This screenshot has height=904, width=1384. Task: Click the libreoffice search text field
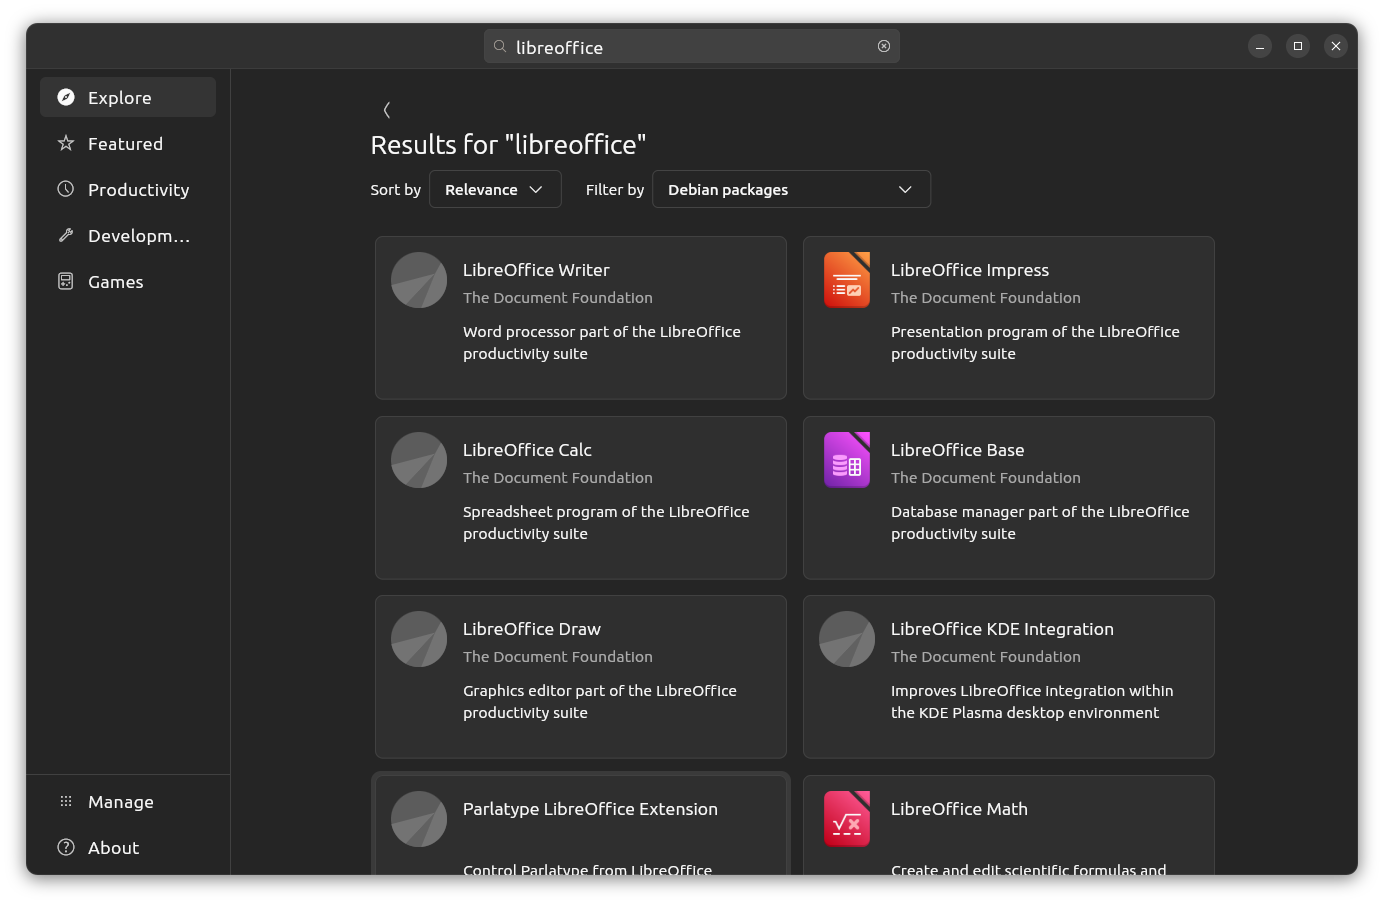click(690, 47)
